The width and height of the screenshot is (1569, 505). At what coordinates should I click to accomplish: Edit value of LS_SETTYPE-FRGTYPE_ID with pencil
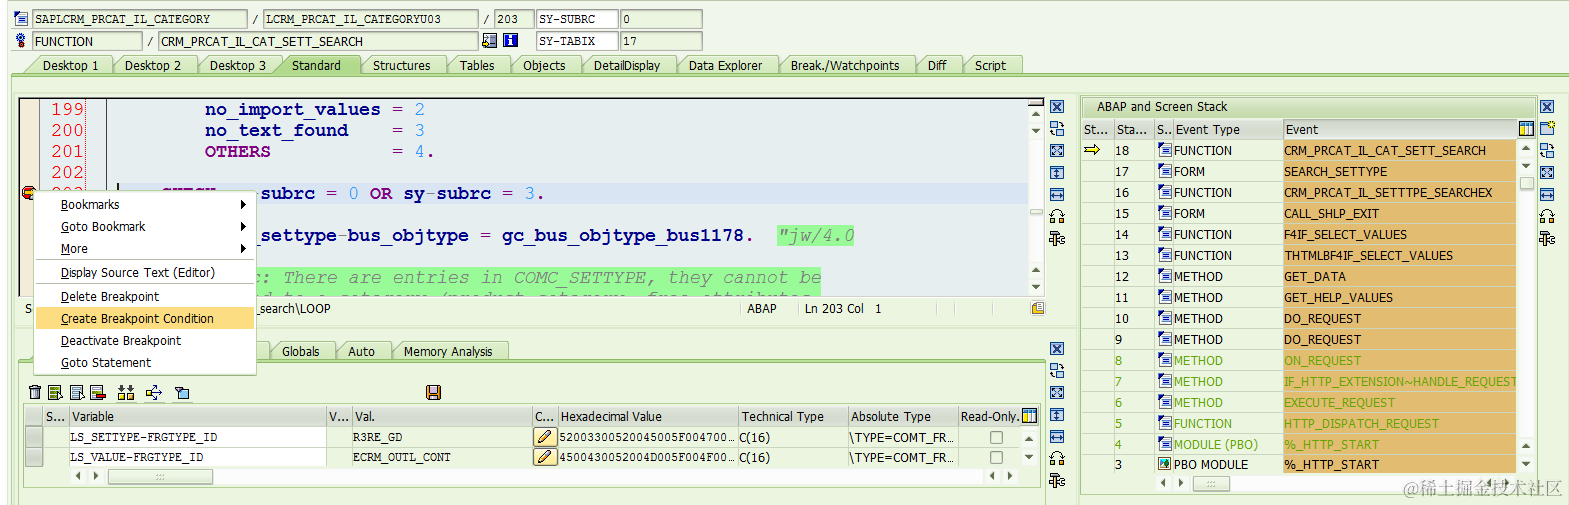tap(544, 437)
